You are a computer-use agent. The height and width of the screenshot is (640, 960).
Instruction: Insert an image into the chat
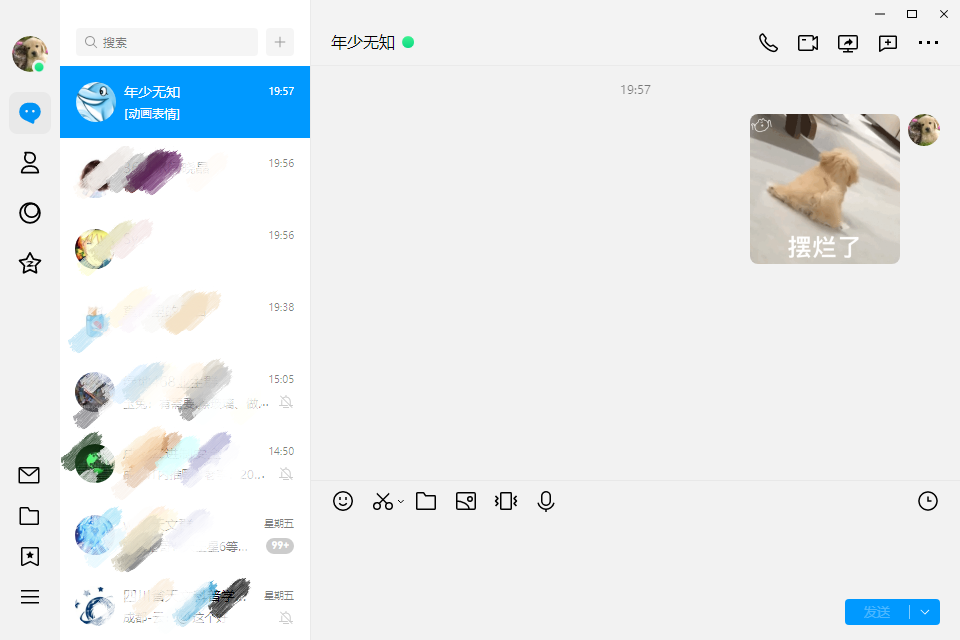click(465, 501)
